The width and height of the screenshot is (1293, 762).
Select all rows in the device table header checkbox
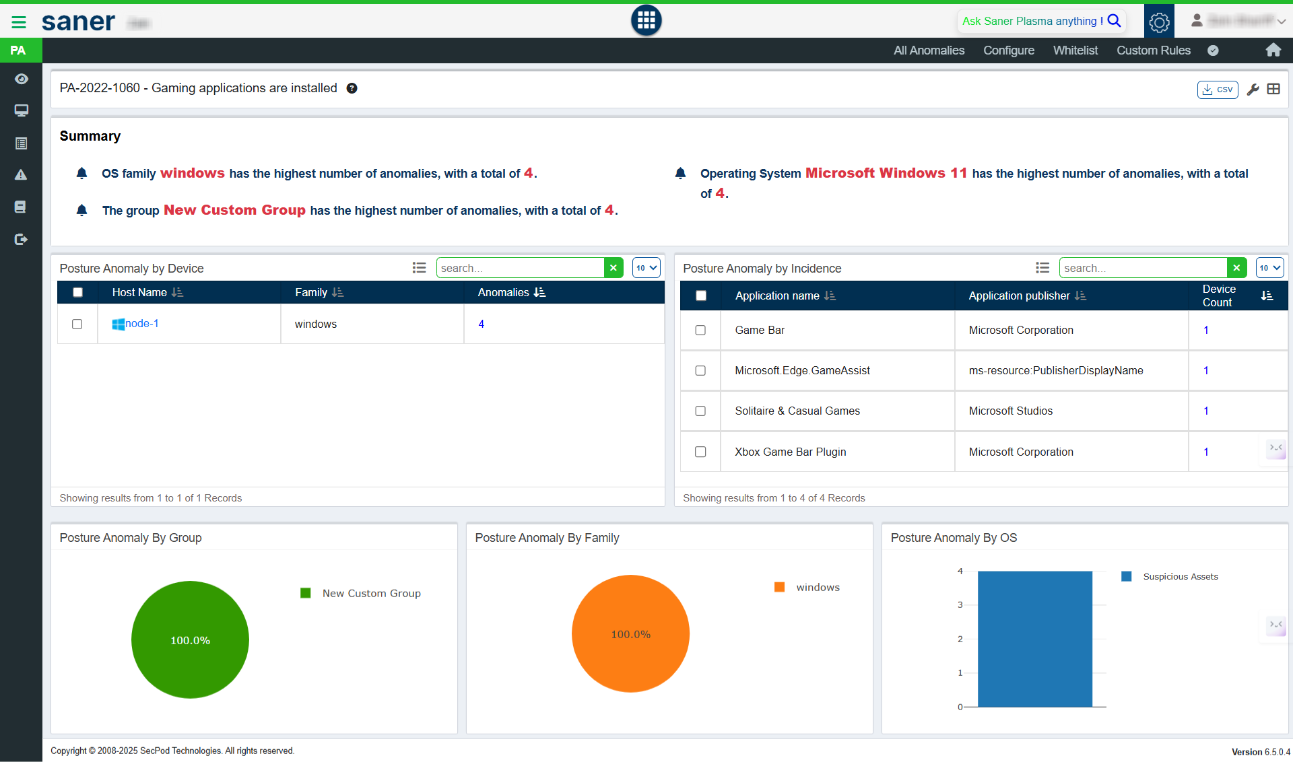coord(78,292)
